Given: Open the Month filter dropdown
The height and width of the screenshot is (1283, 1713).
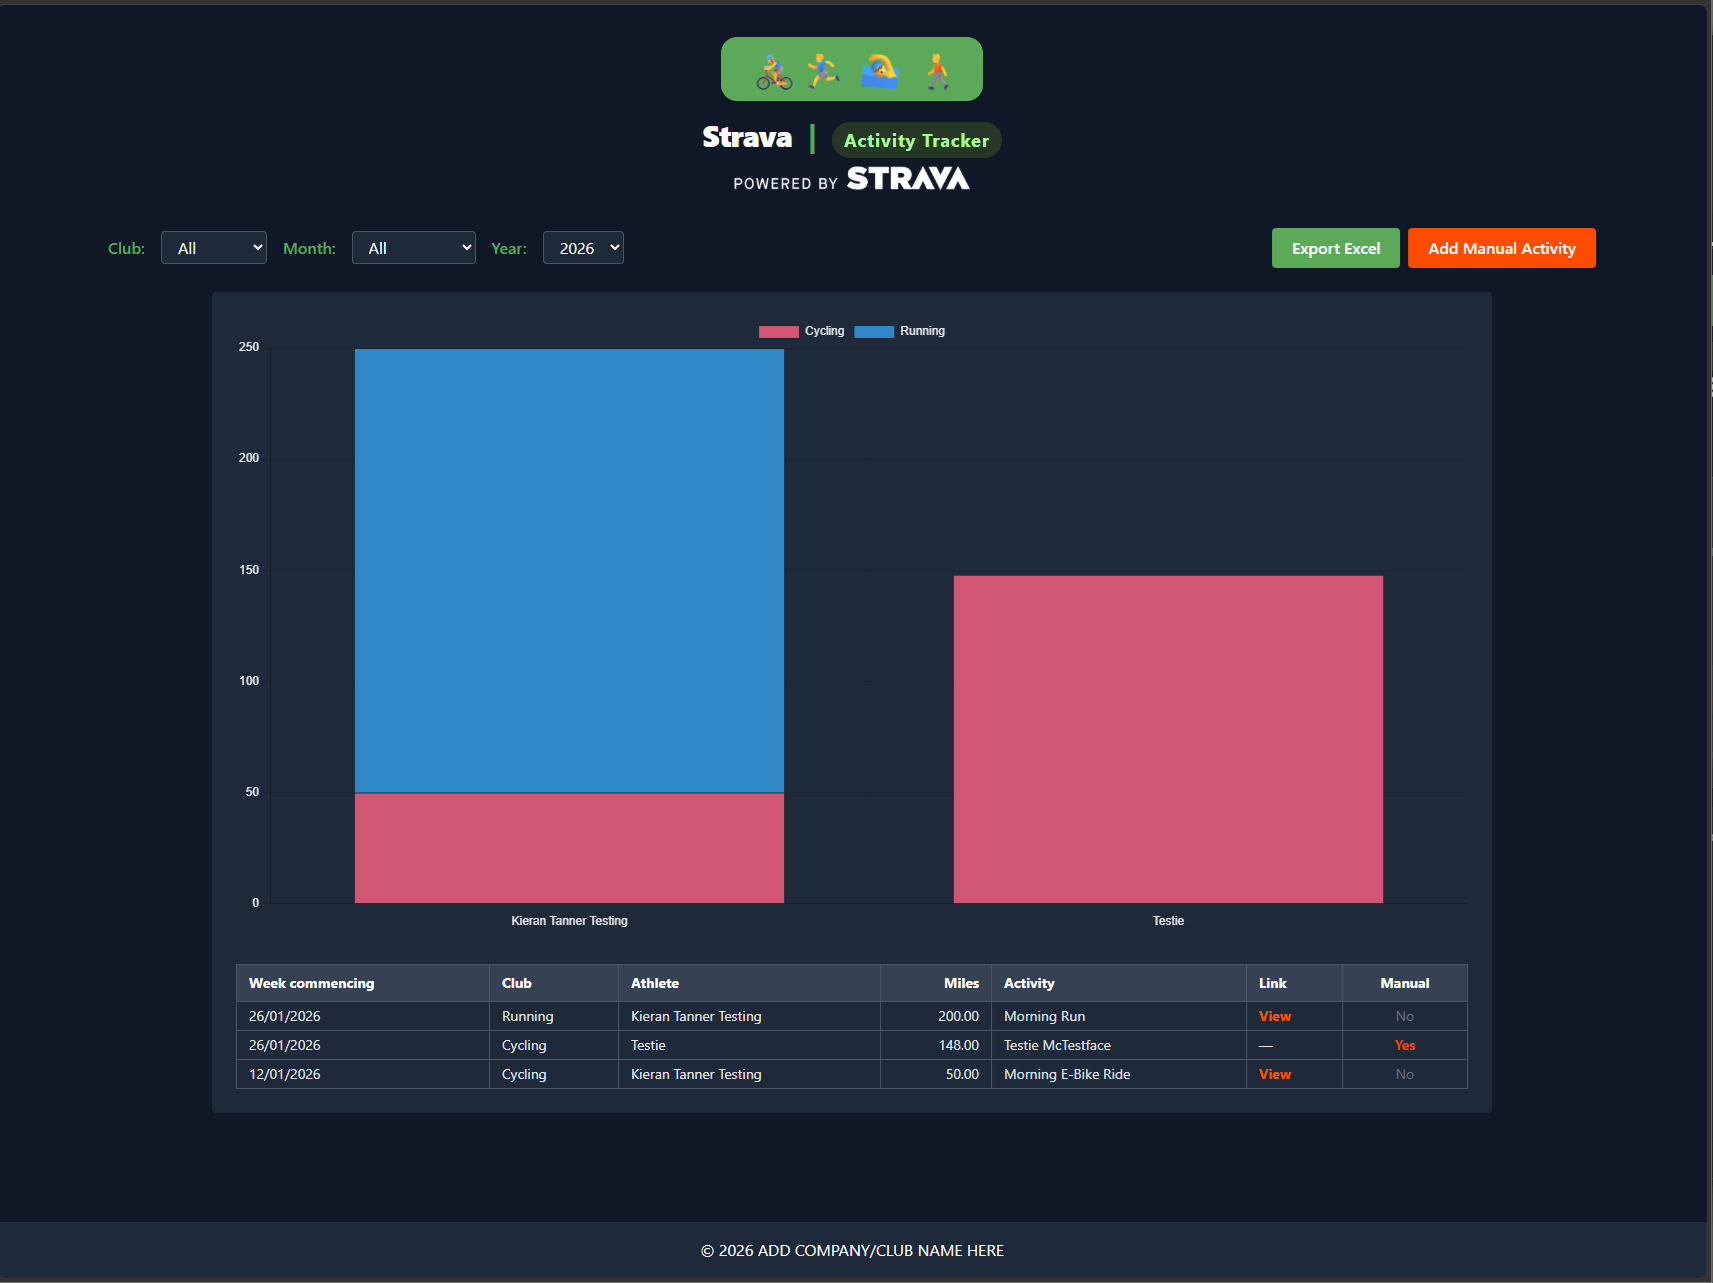Looking at the screenshot, I should point(414,248).
